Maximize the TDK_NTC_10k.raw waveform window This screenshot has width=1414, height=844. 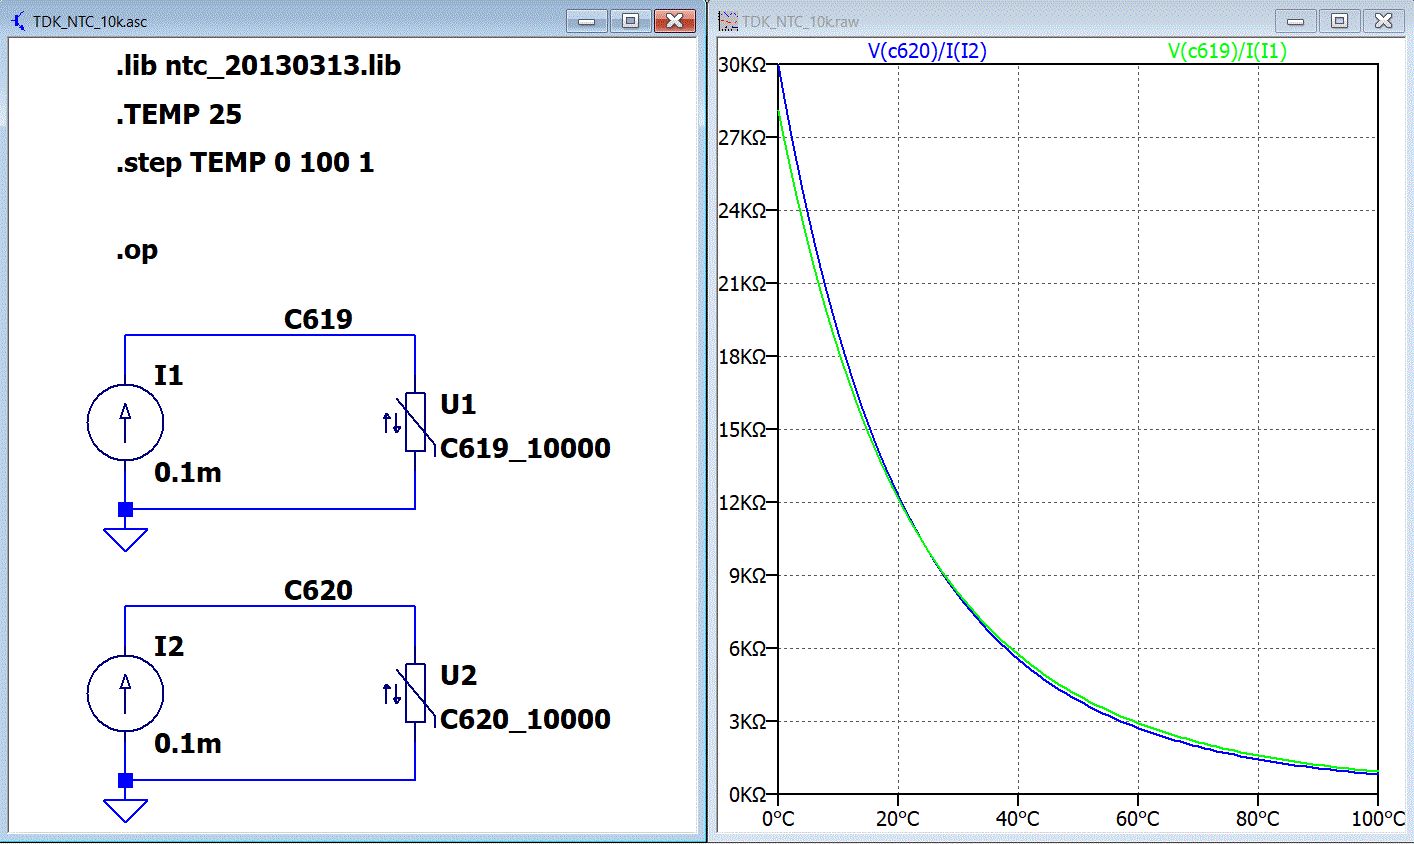click(x=1339, y=21)
